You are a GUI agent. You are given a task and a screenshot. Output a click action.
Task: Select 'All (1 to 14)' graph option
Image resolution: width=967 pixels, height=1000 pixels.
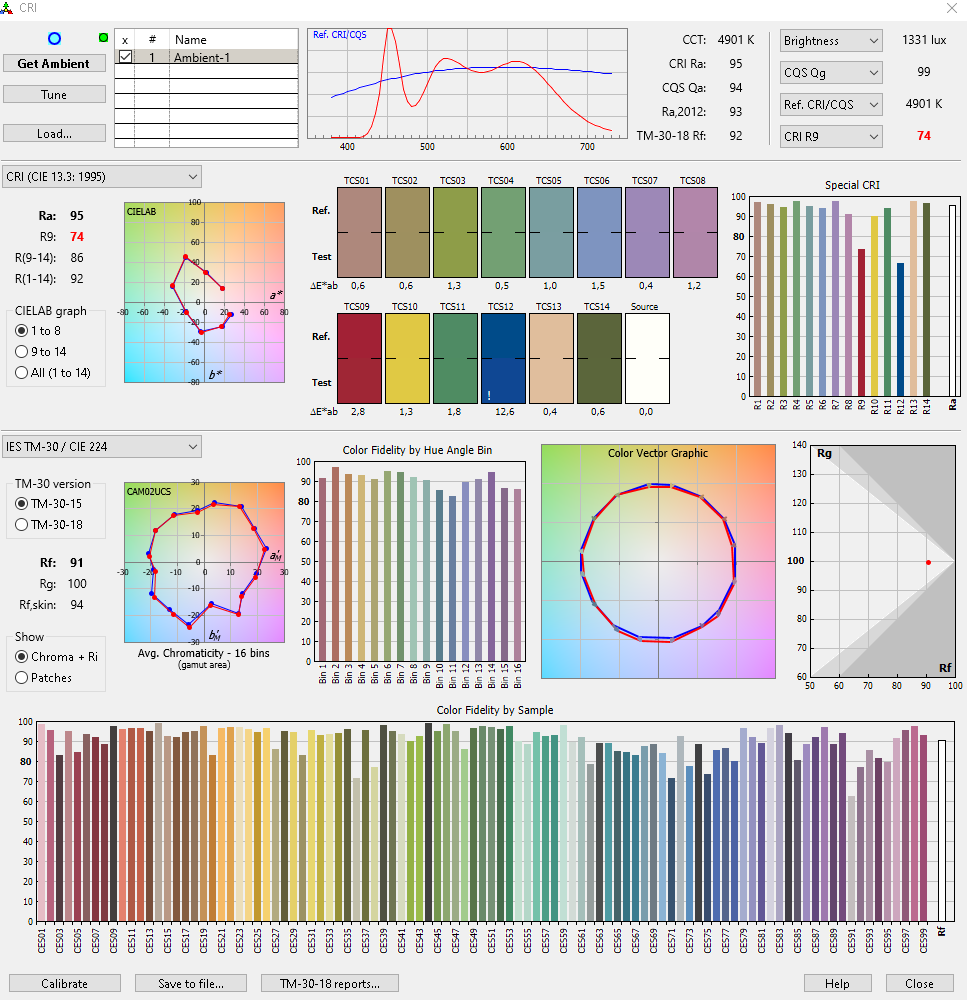point(22,373)
